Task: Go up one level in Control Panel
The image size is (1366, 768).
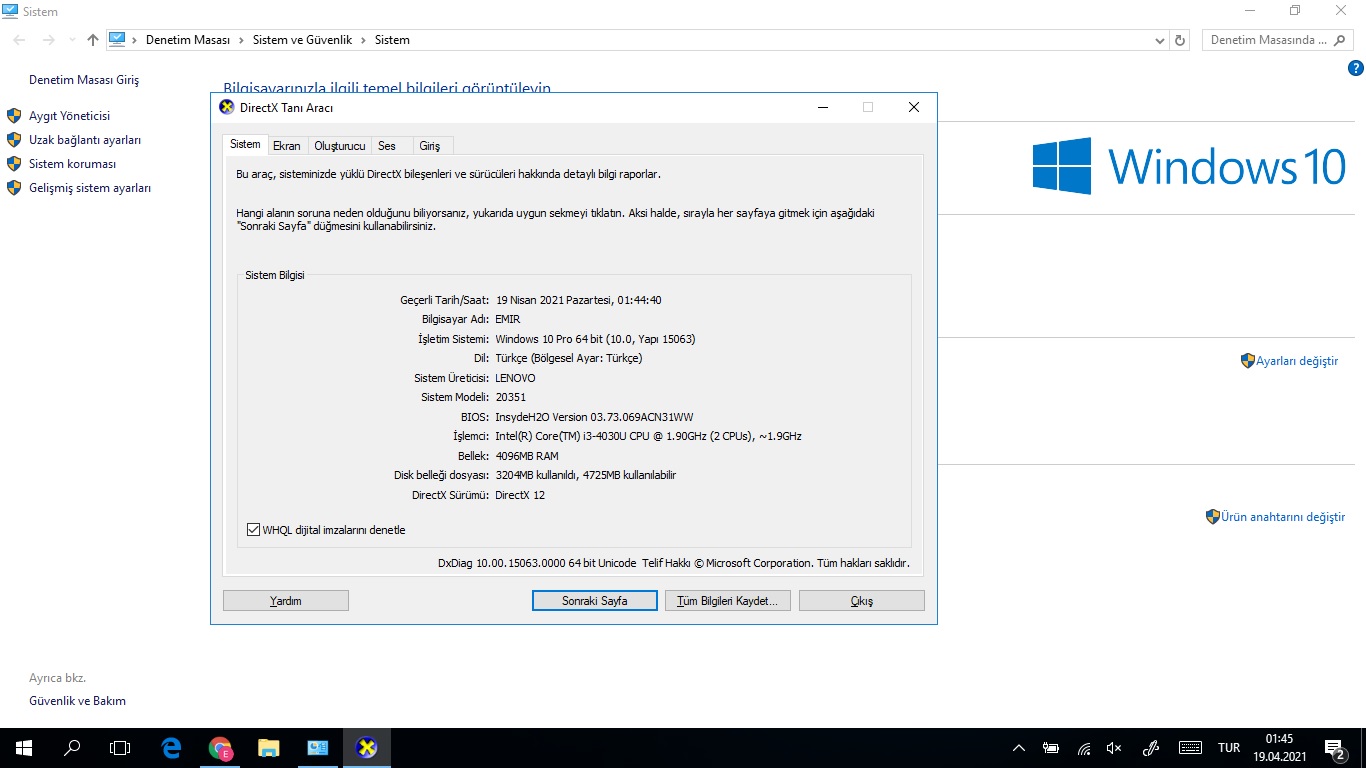Action: coord(93,40)
